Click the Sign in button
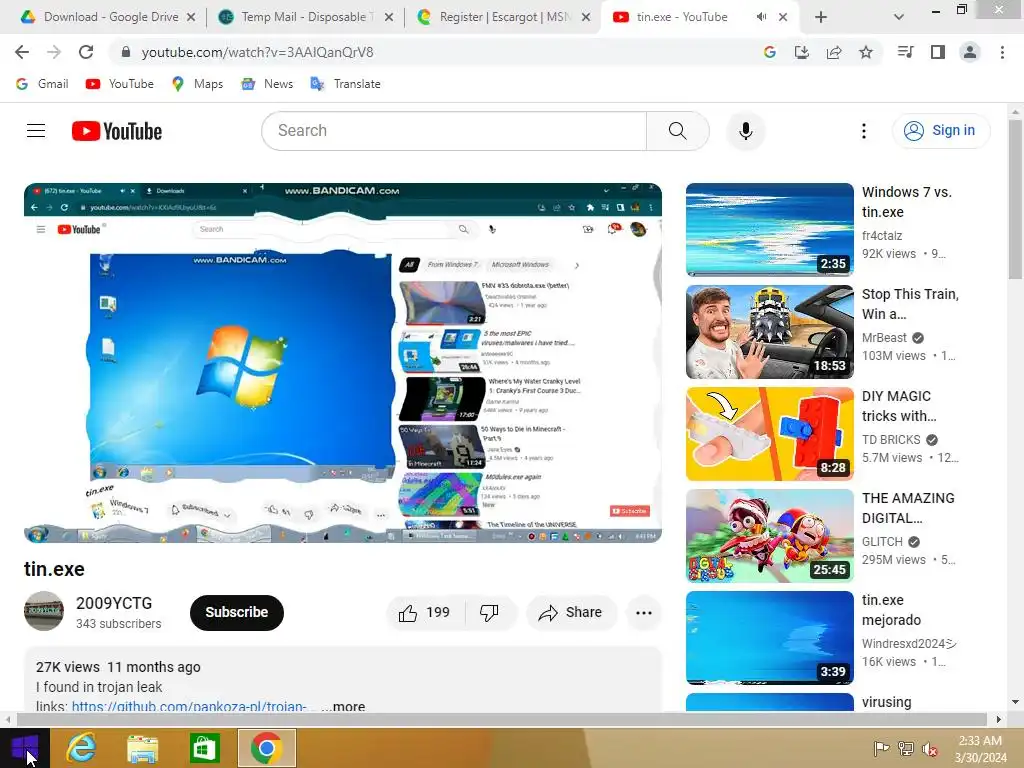 click(x=940, y=131)
